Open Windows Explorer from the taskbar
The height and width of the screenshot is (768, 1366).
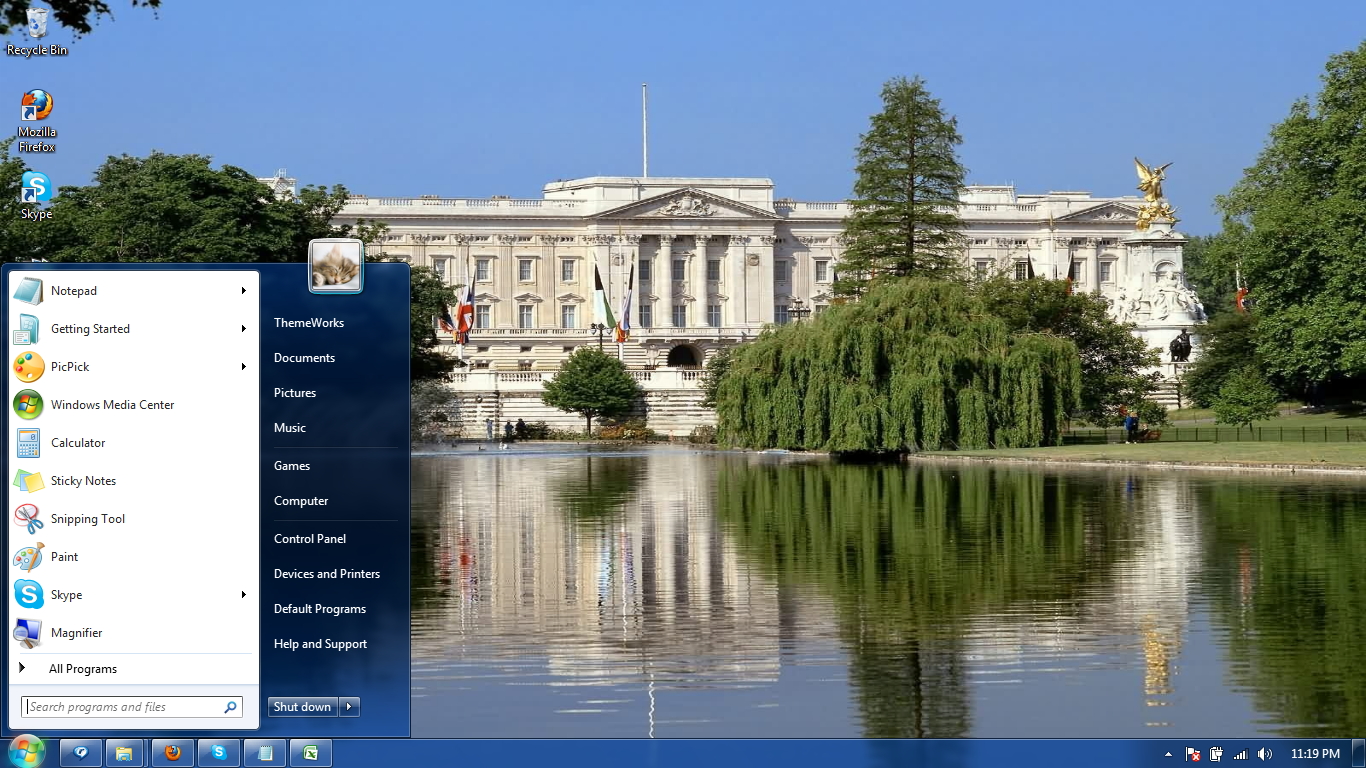coord(125,753)
